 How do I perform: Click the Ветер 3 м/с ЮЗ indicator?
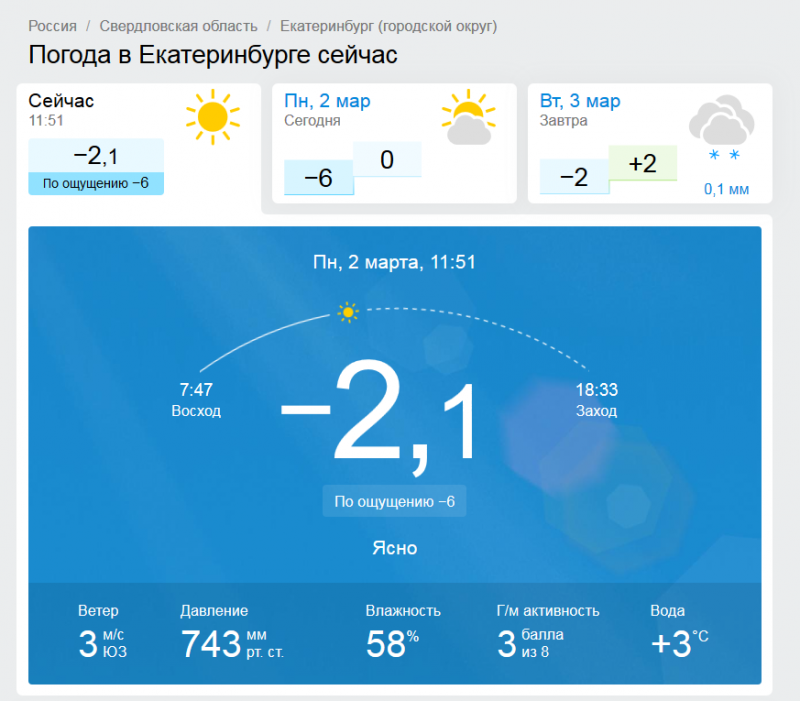(x=102, y=632)
